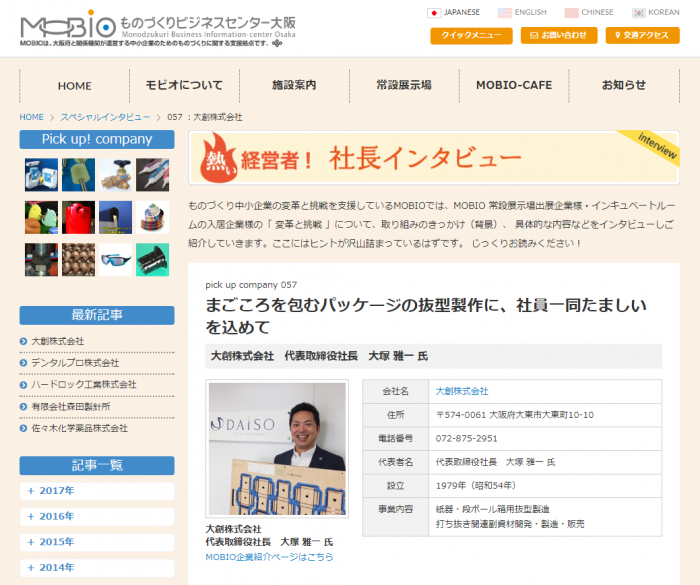Select the 常設展示場 menu item

pyautogui.click(x=404, y=85)
